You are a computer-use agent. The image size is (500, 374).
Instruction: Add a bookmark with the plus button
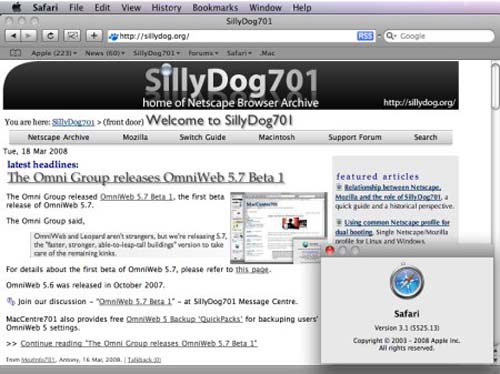[94, 36]
